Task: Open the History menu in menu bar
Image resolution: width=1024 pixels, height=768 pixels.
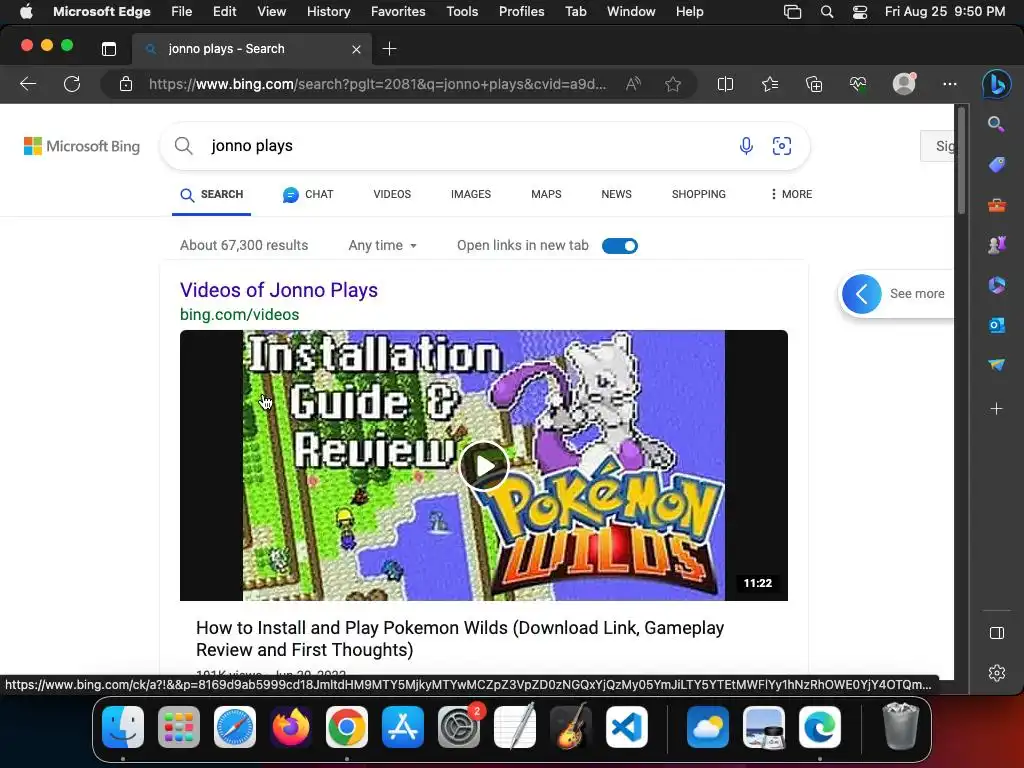Action: (x=328, y=11)
